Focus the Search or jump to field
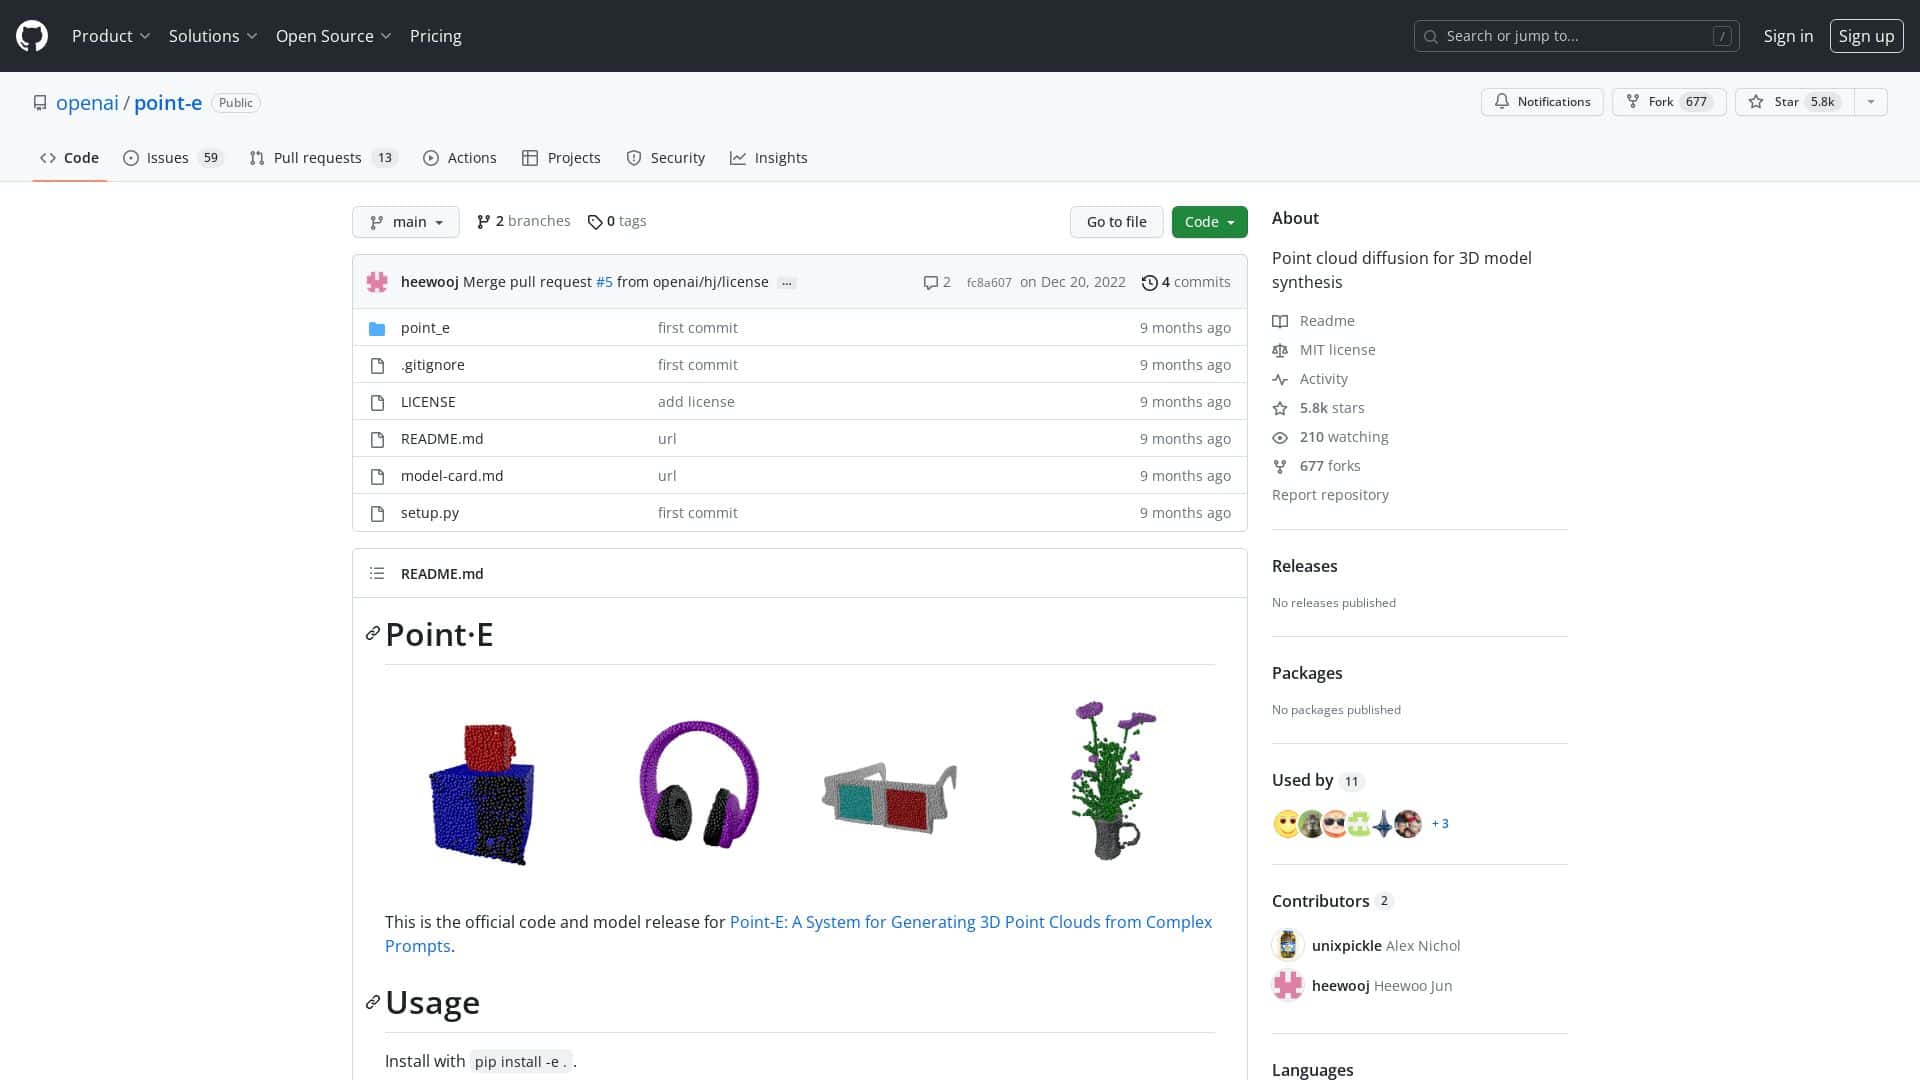Image resolution: width=1920 pixels, height=1080 pixels. [x=1576, y=36]
